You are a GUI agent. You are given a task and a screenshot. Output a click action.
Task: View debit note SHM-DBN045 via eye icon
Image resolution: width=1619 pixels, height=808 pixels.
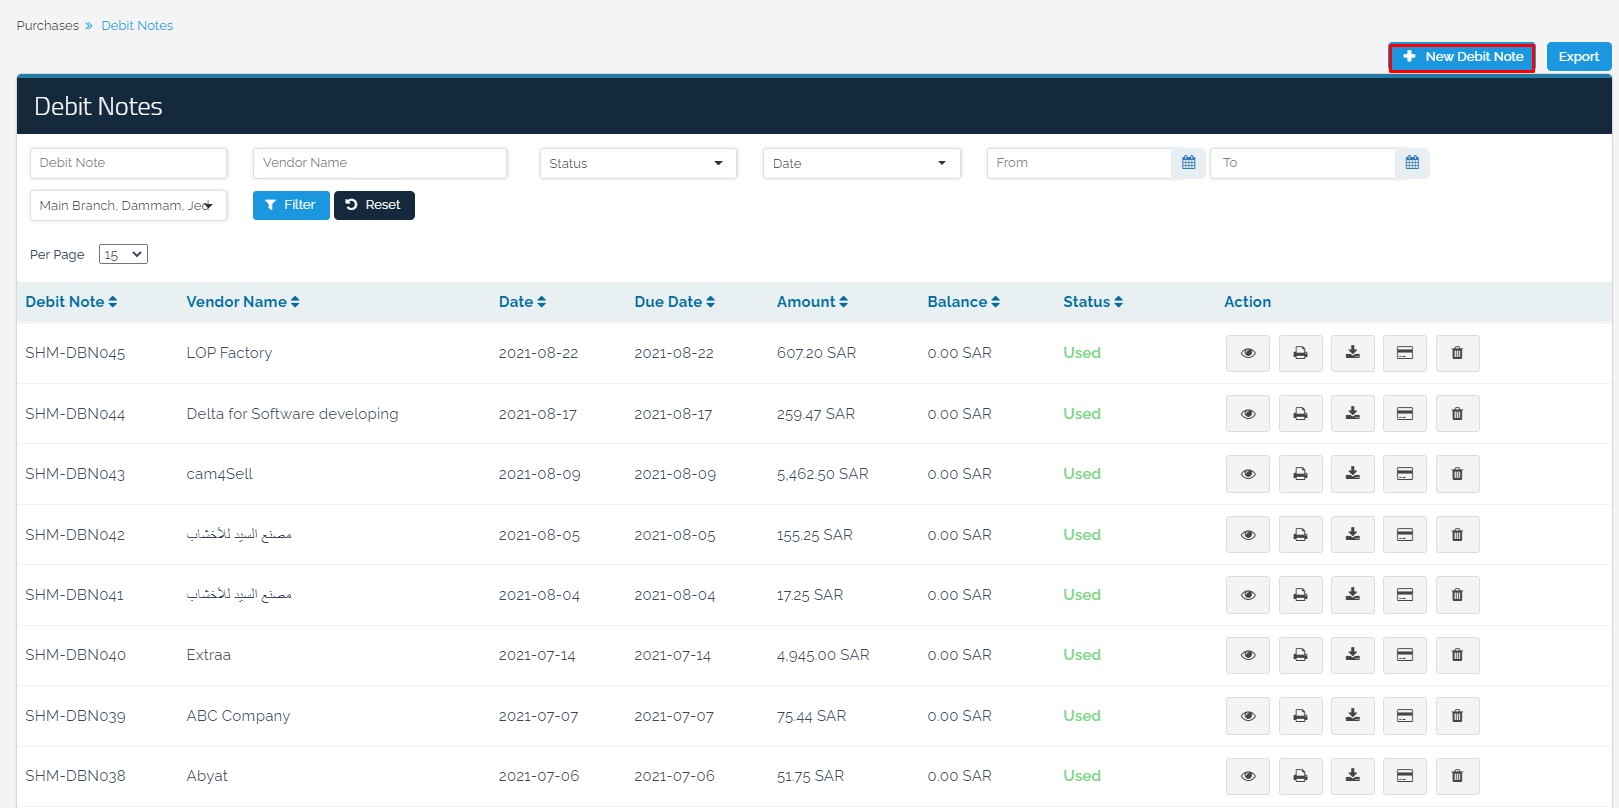click(1247, 353)
